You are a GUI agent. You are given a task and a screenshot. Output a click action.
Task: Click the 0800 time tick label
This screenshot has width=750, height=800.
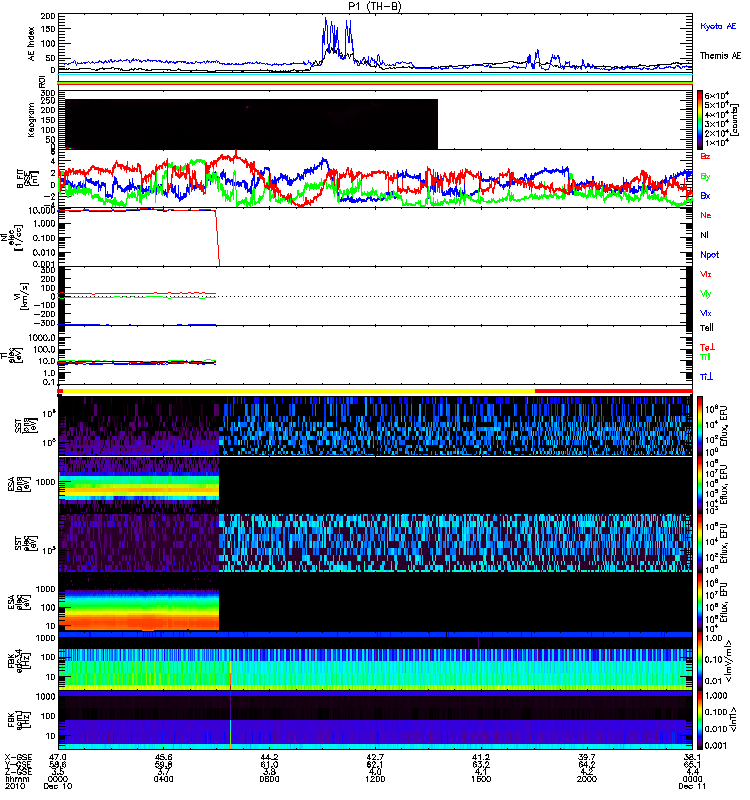pos(269,779)
